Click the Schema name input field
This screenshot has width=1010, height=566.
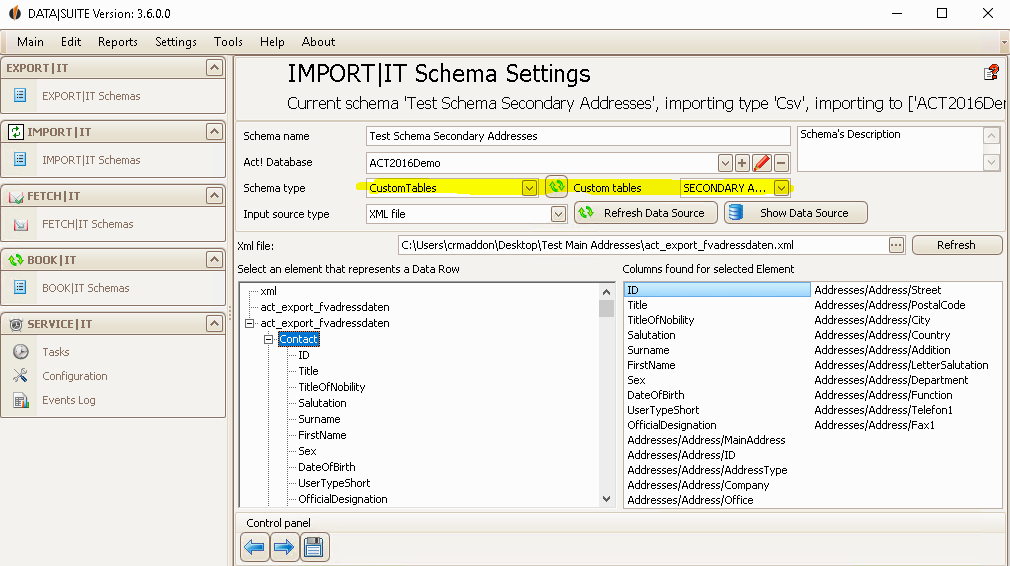tap(578, 136)
